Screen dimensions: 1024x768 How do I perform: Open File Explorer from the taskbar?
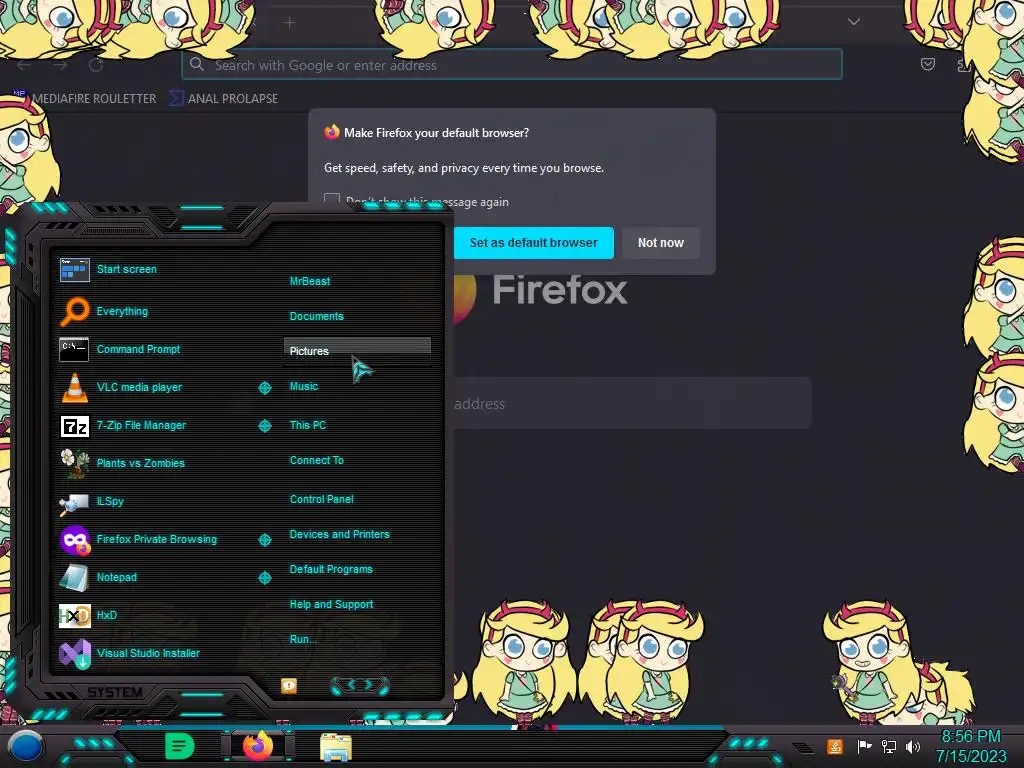336,747
